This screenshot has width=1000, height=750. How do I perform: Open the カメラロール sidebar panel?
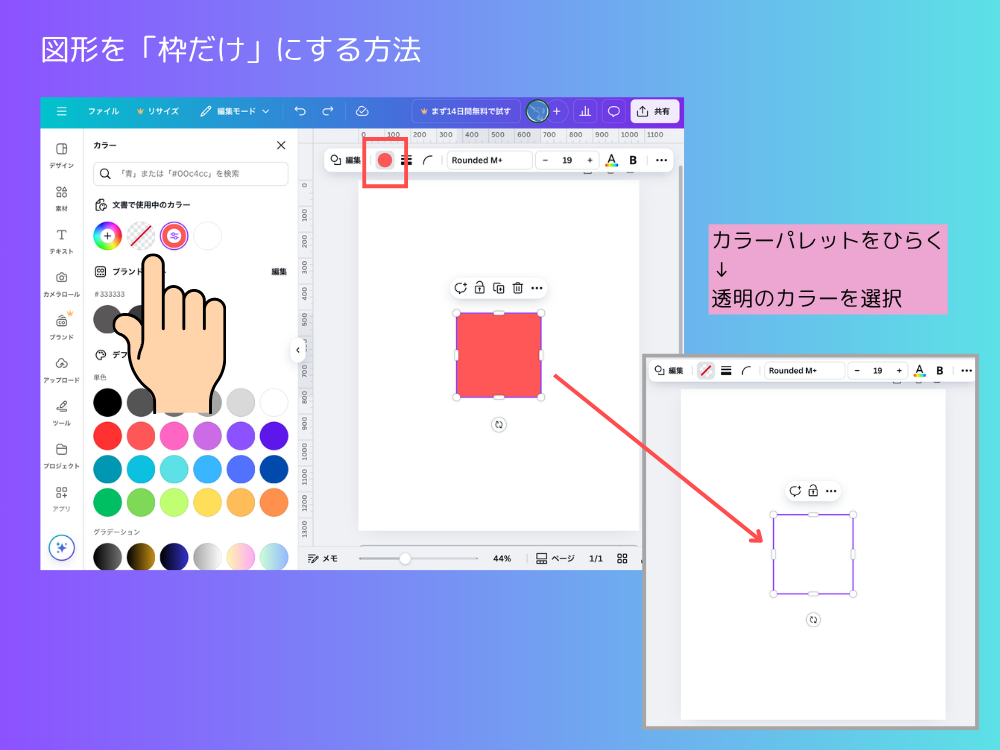pyautogui.click(x=62, y=284)
